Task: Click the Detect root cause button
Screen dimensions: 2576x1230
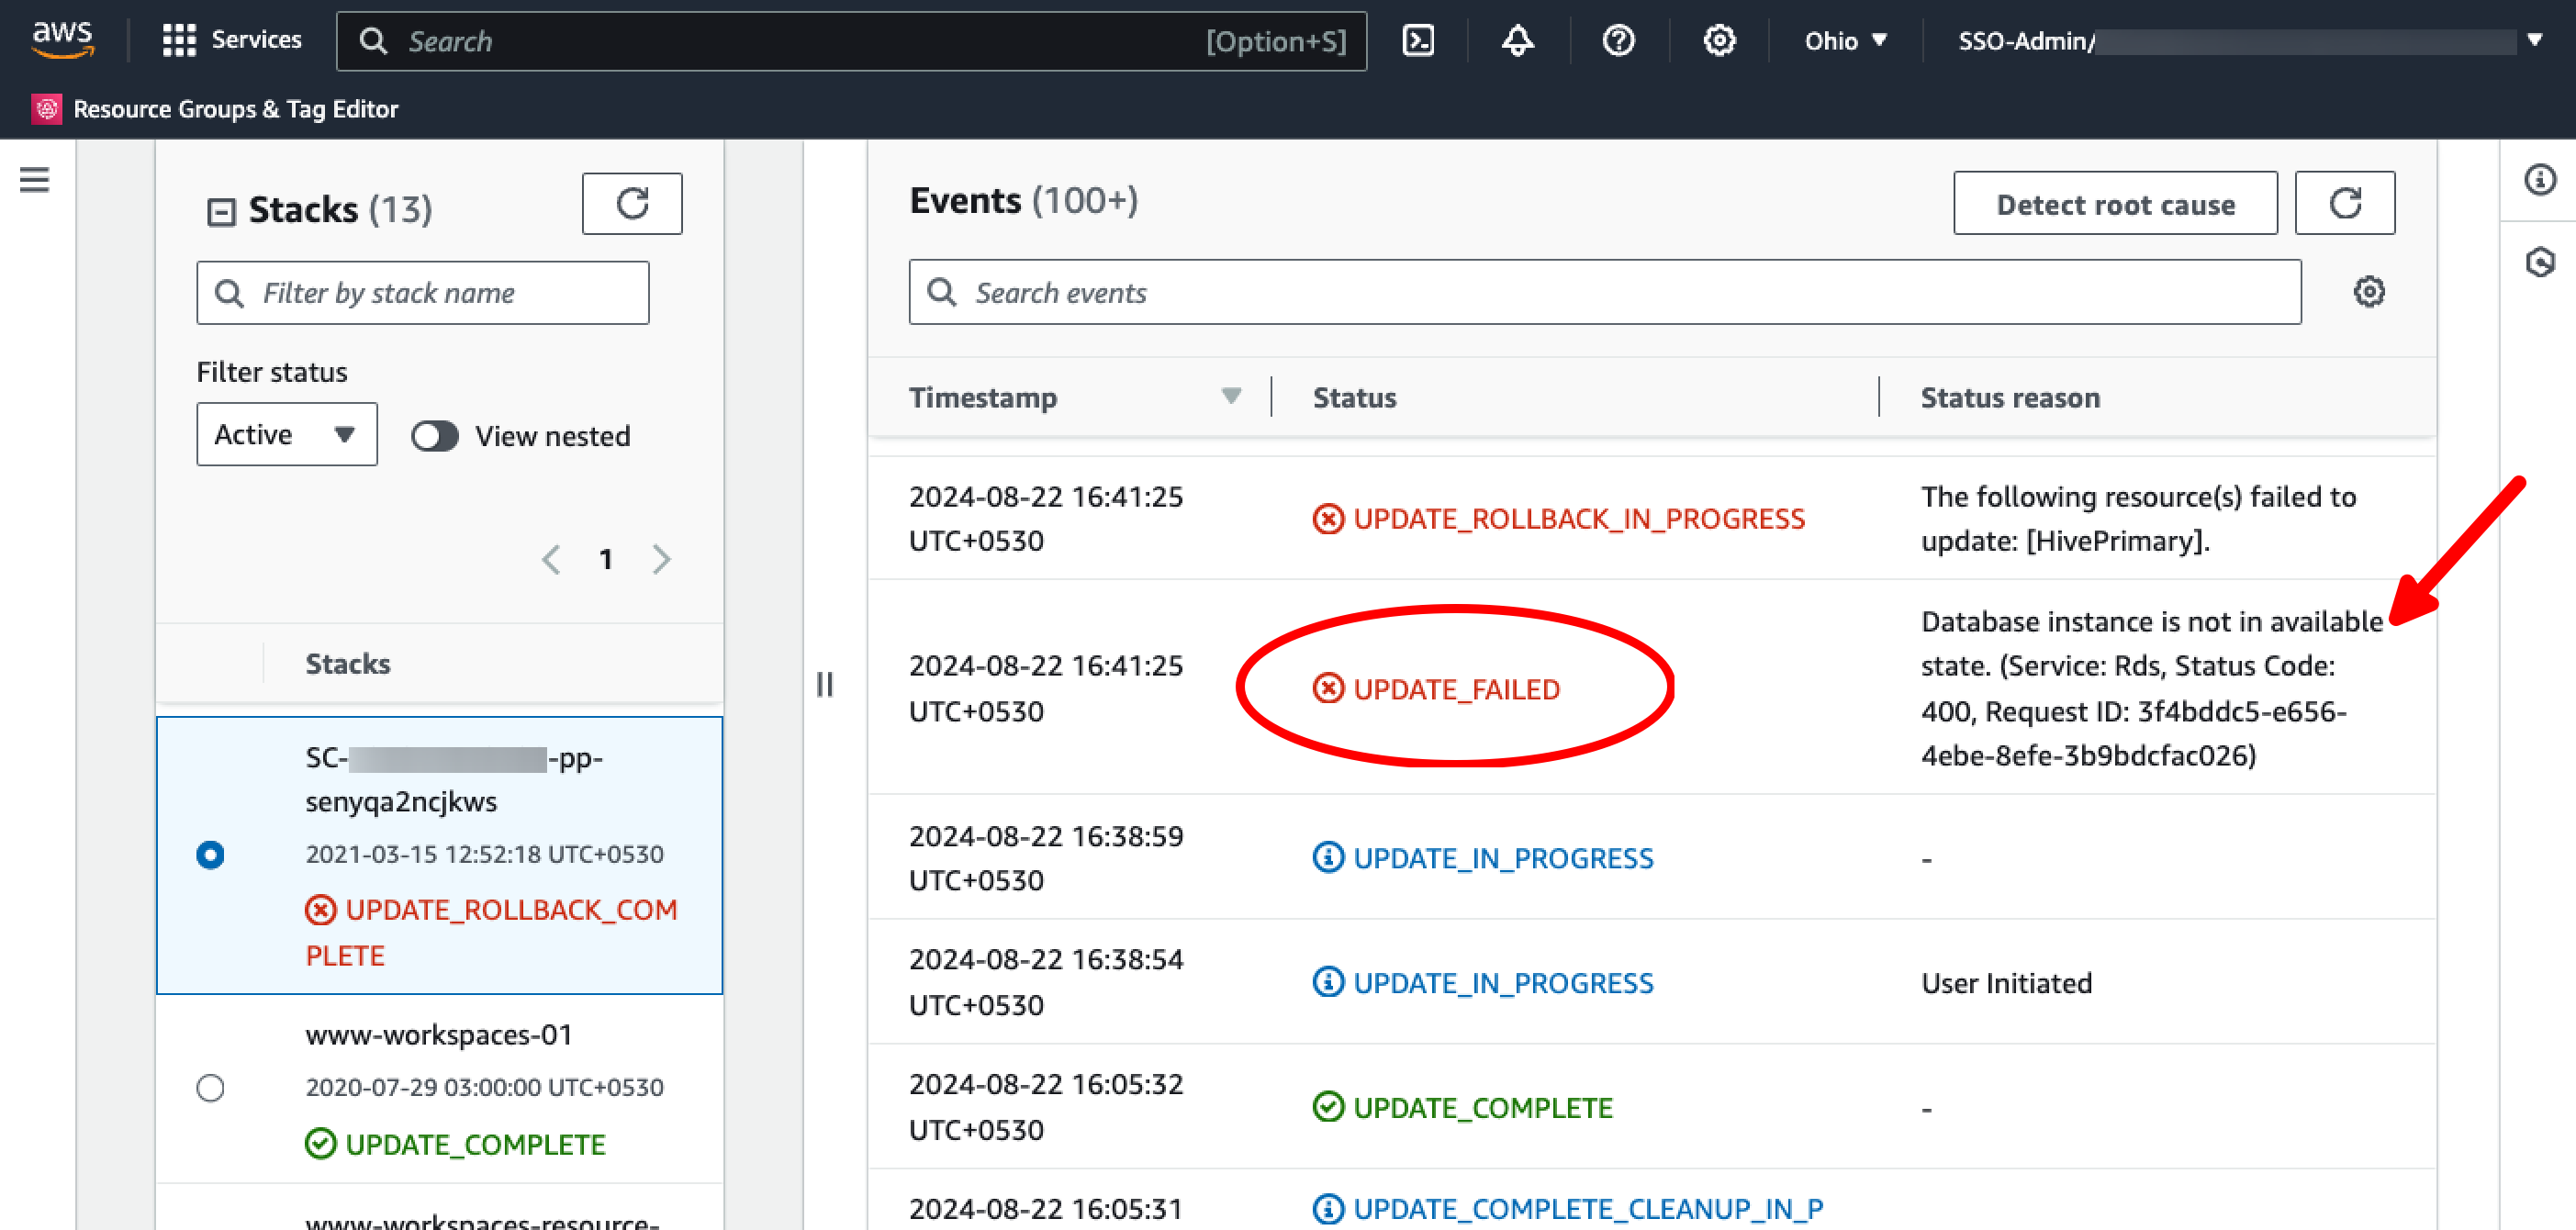Action: 2115,204
